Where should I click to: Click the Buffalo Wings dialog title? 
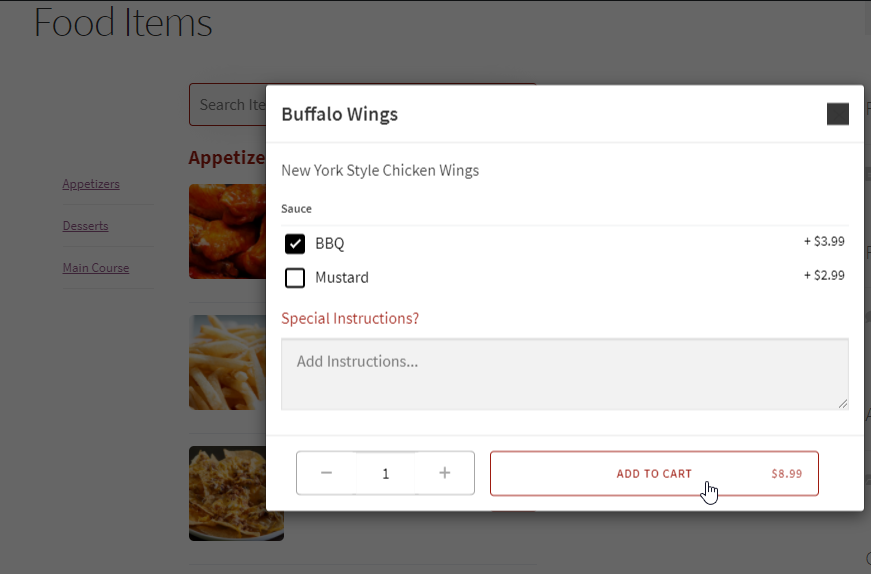[339, 114]
